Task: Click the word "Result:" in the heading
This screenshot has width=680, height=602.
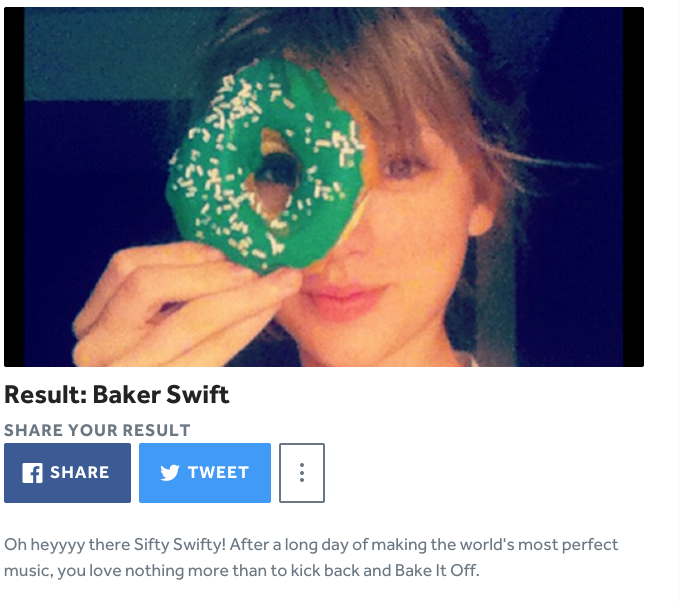Action: [x=45, y=395]
